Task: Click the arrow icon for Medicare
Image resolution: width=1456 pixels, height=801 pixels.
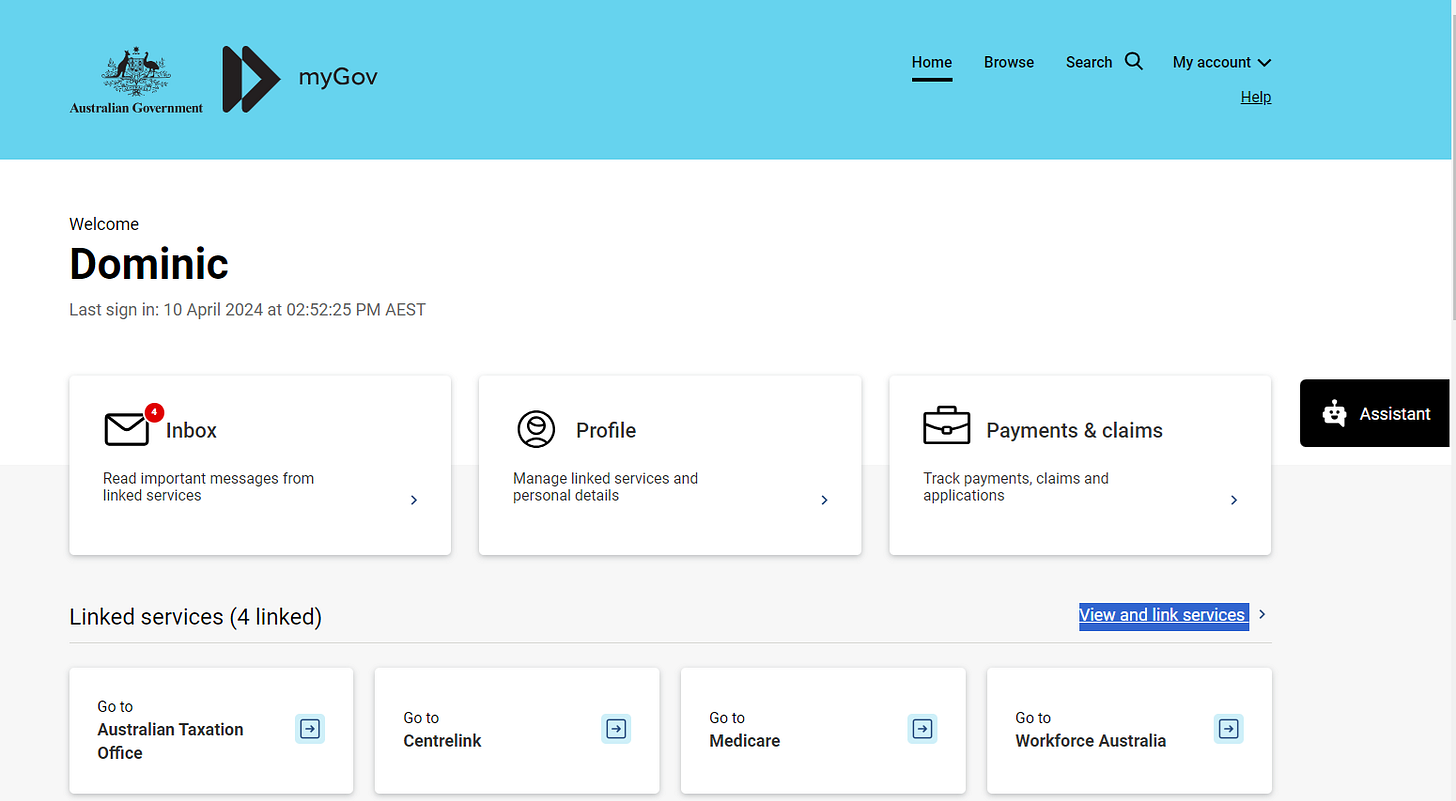Action: (x=922, y=728)
